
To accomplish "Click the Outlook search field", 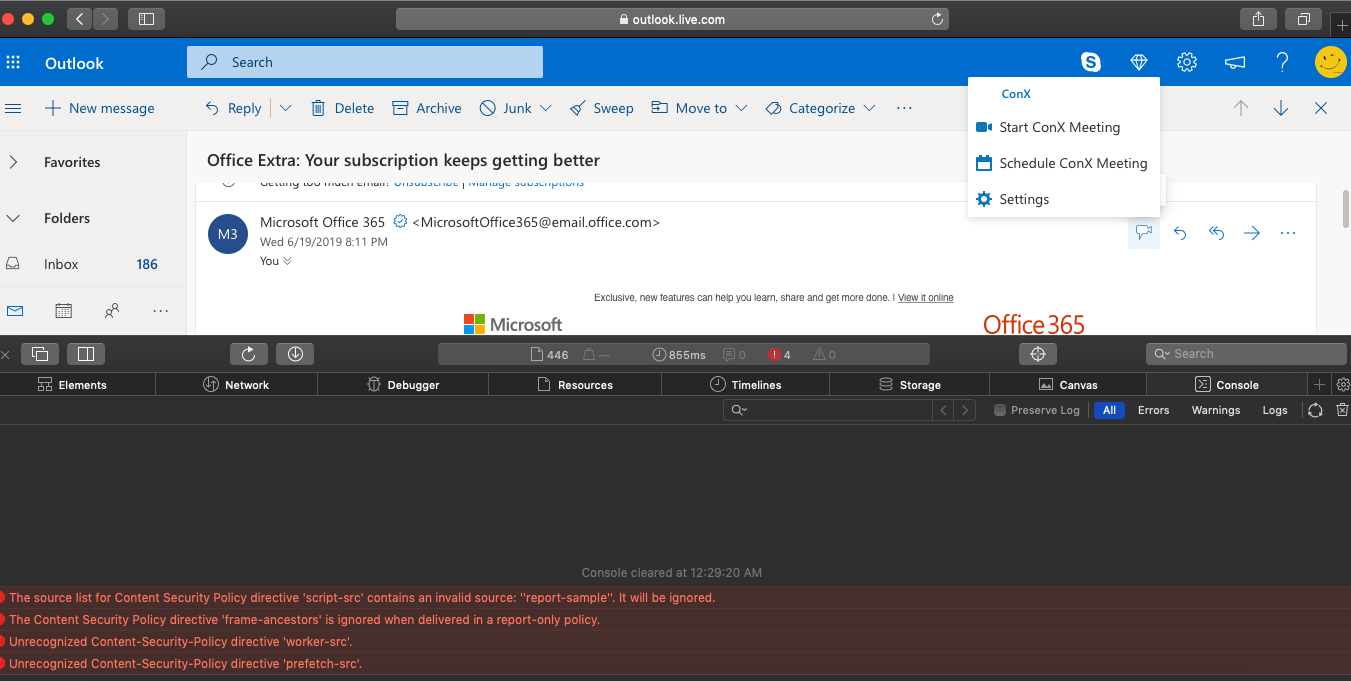I will tap(364, 61).
